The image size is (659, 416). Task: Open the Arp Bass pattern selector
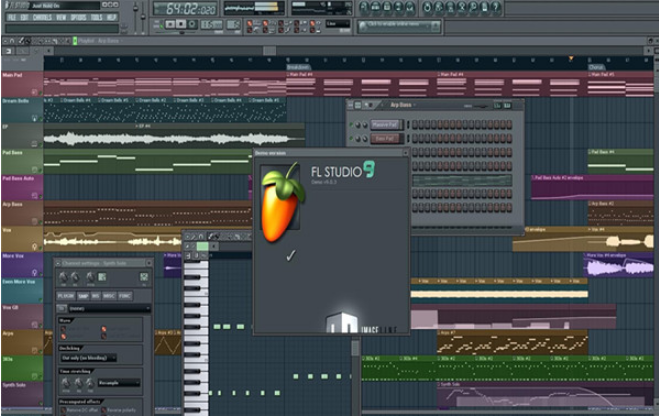(402, 105)
